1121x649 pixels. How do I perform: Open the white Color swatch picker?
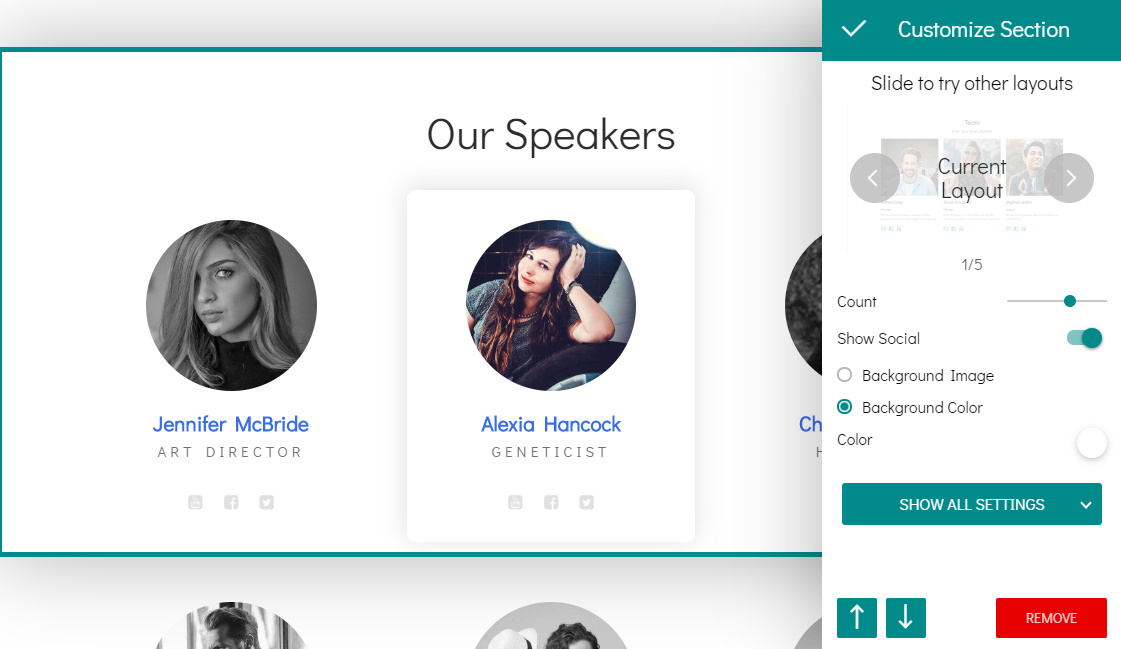click(1091, 443)
